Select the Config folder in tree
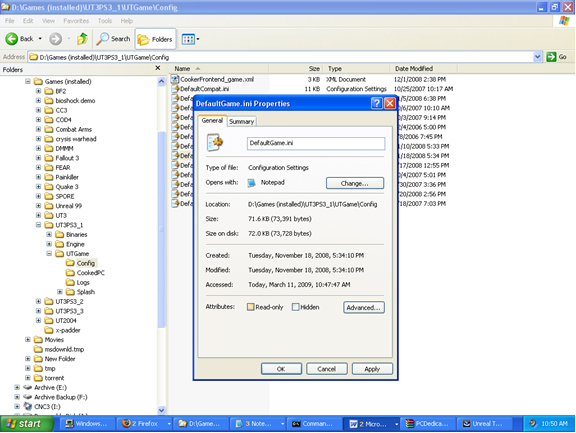This screenshot has height=433, width=576. [x=86, y=263]
